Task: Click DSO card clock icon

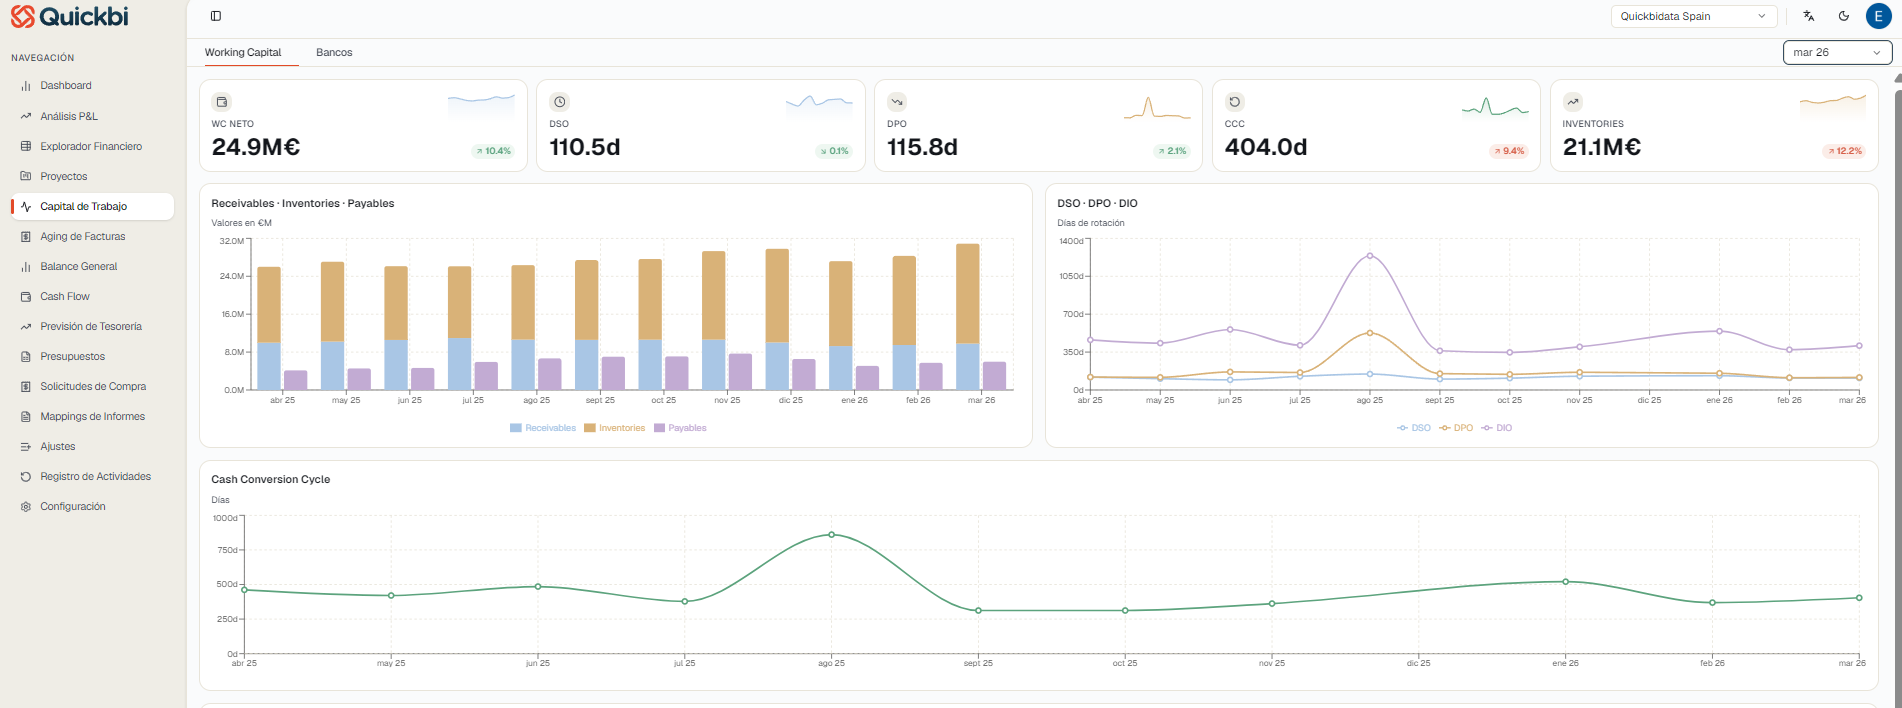Action: click(560, 102)
